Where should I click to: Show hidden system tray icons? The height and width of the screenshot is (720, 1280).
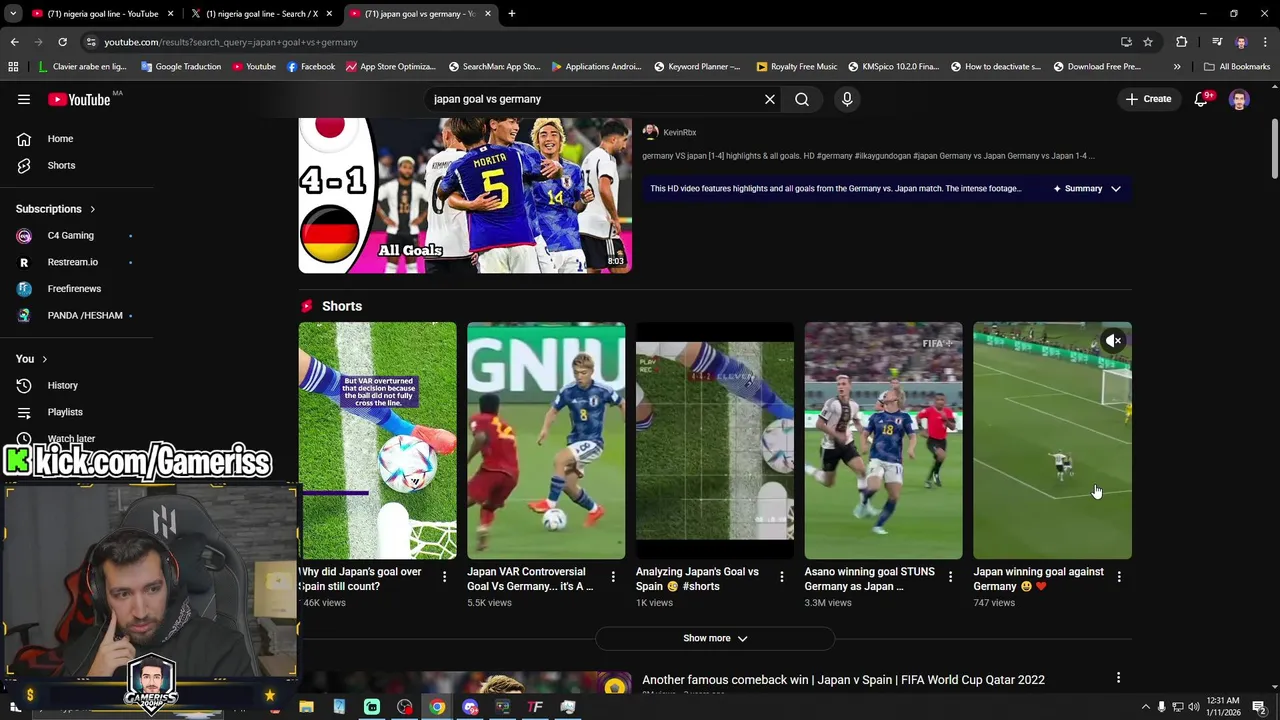[x=1145, y=707]
